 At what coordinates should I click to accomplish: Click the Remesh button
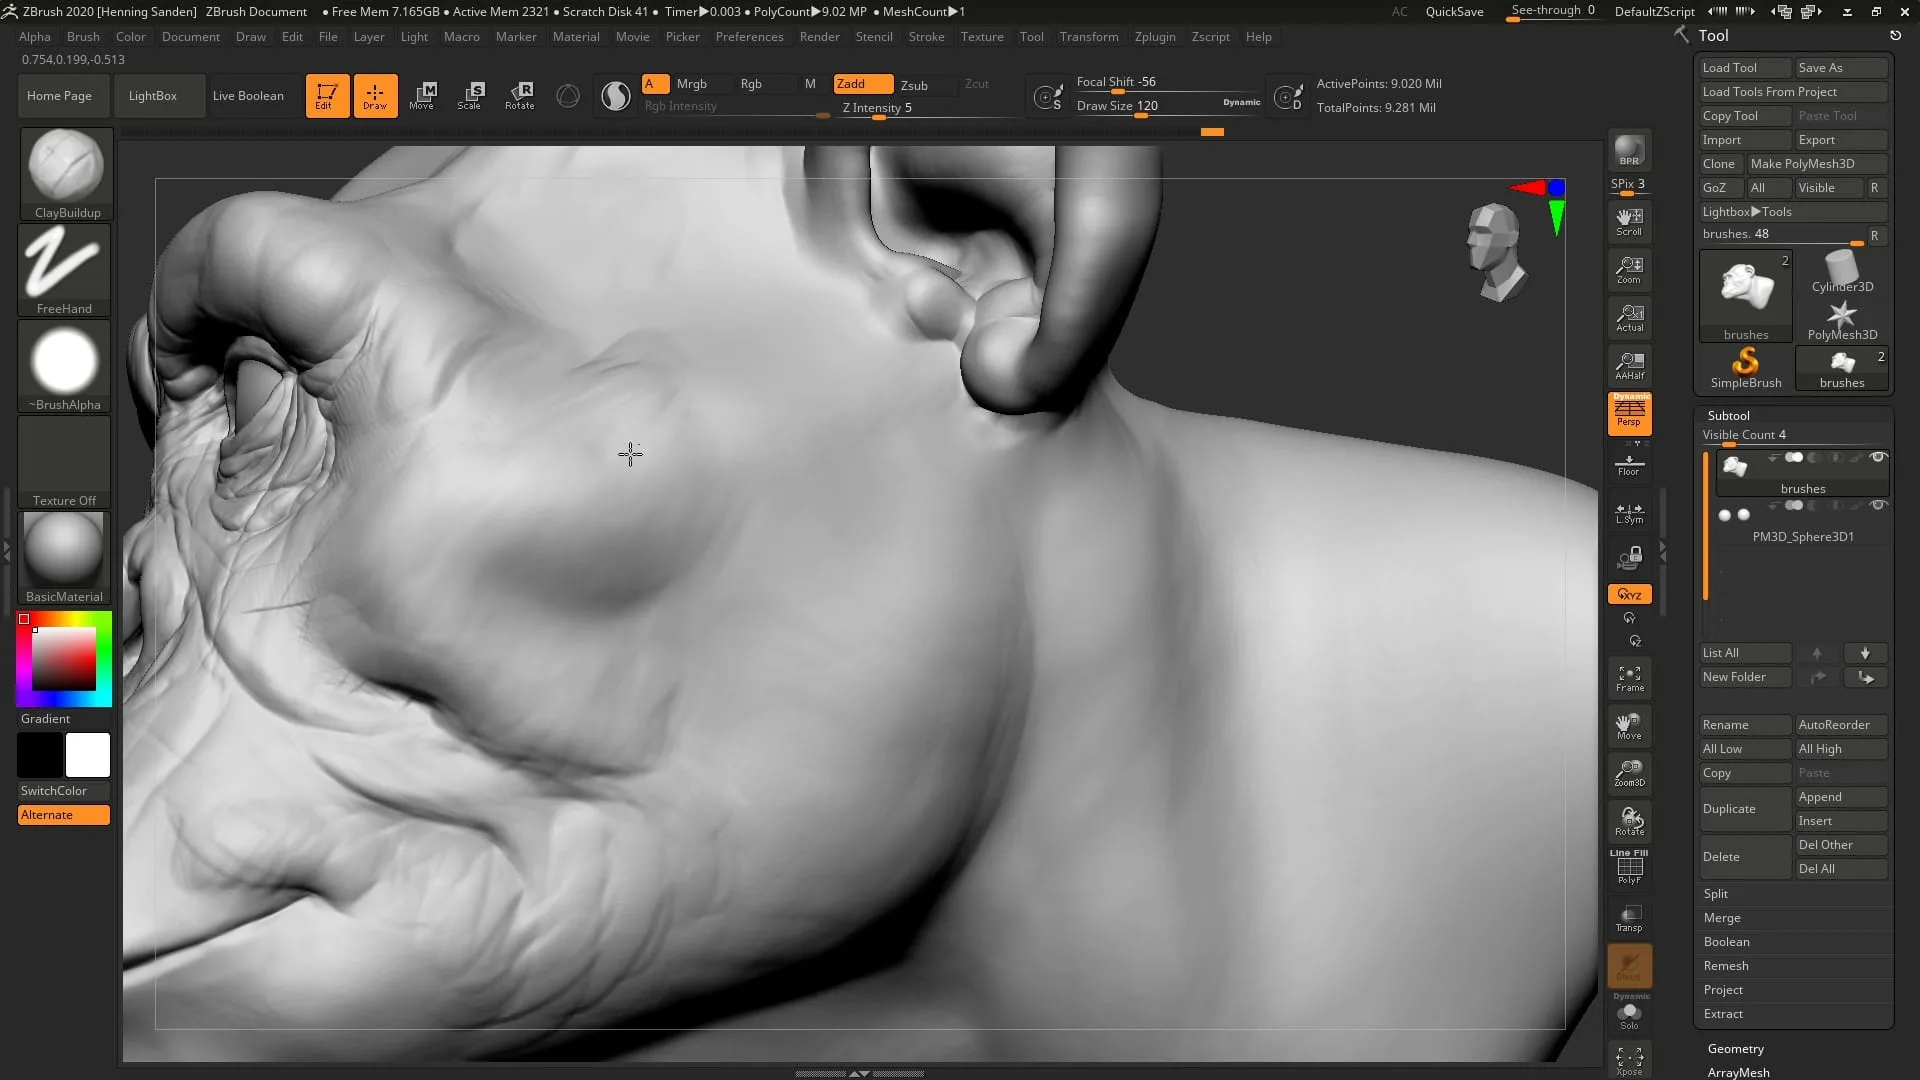pyautogui.click(x=1725, y=964)
